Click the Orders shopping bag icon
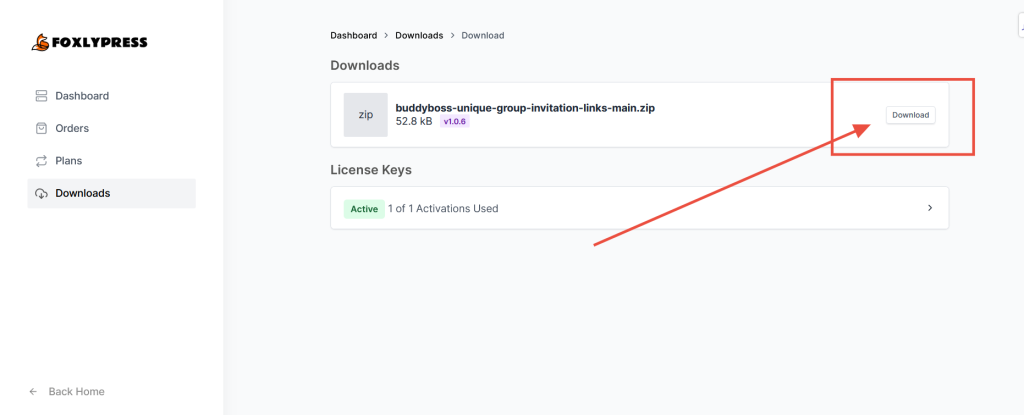Image resolution: width=1024 pixels, height=415 pixels. point(41,128)
